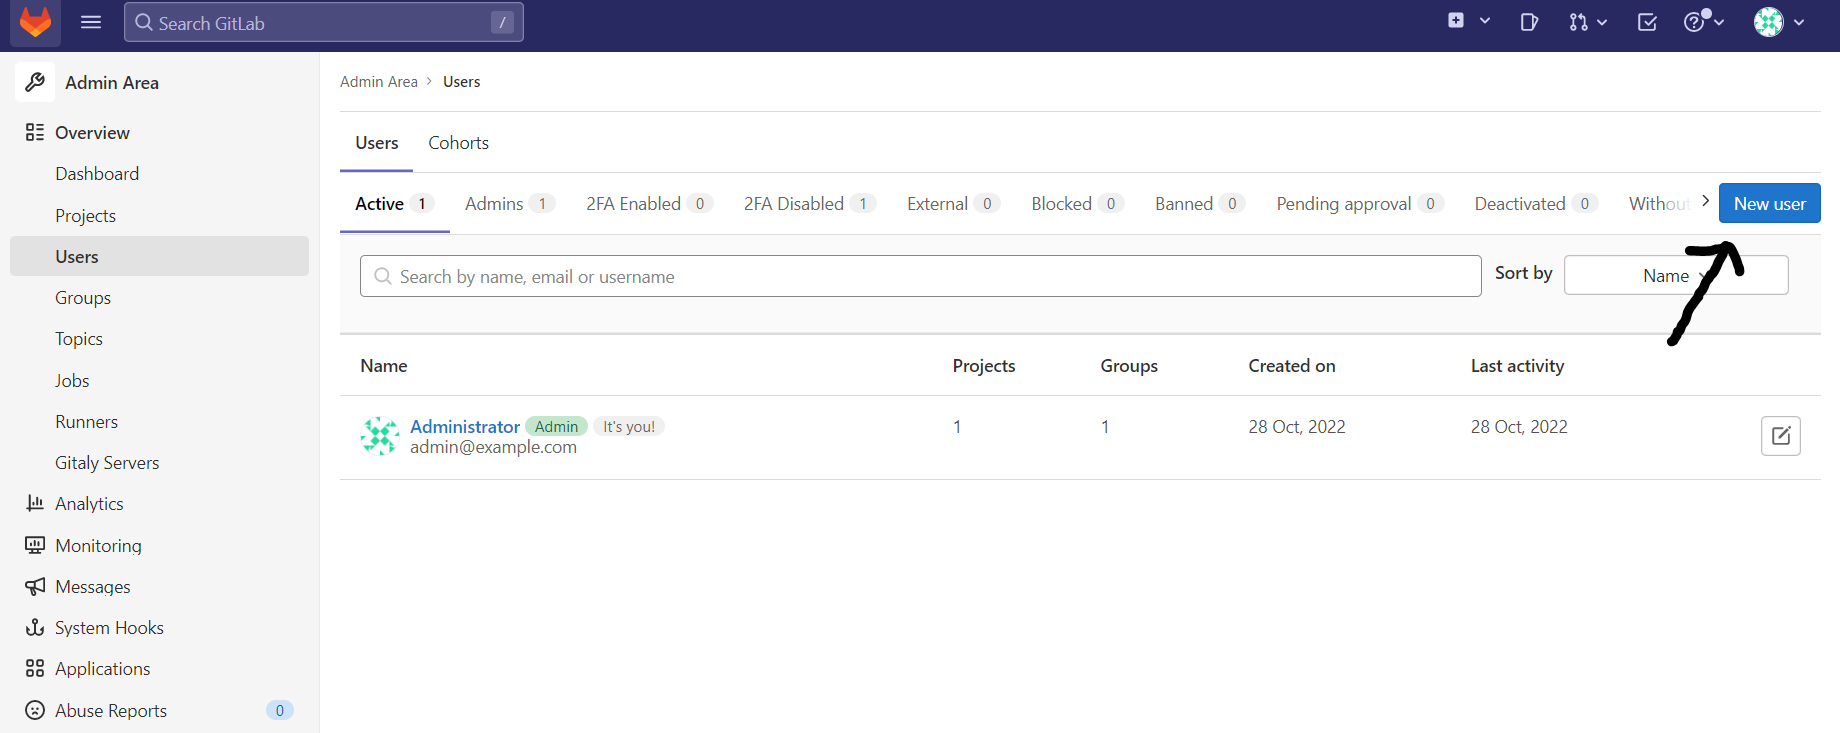Open Projects in the sidebar
Image resolution: width=1840 pixels, height=733 pixels.
click(85, 216)
